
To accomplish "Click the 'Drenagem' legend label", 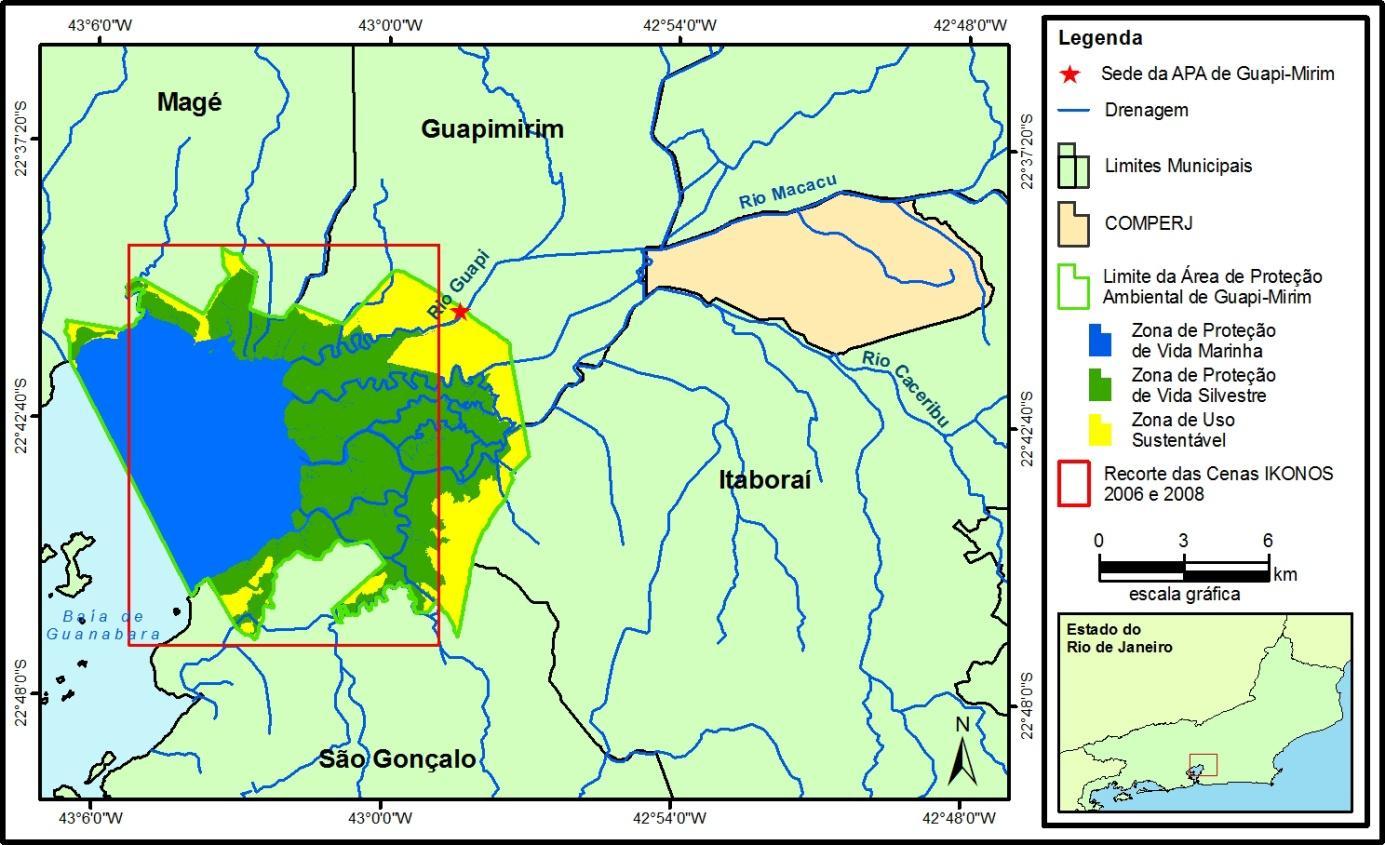I will tap(1145, 110).
